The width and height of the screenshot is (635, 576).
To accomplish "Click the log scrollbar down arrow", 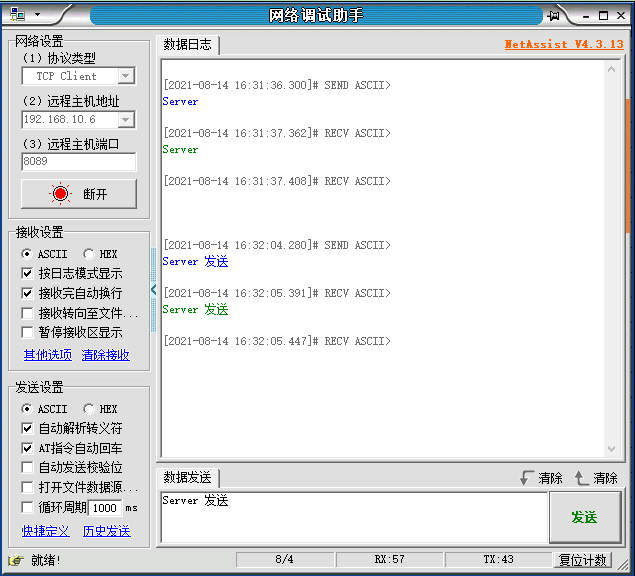I will click(612, 448).
